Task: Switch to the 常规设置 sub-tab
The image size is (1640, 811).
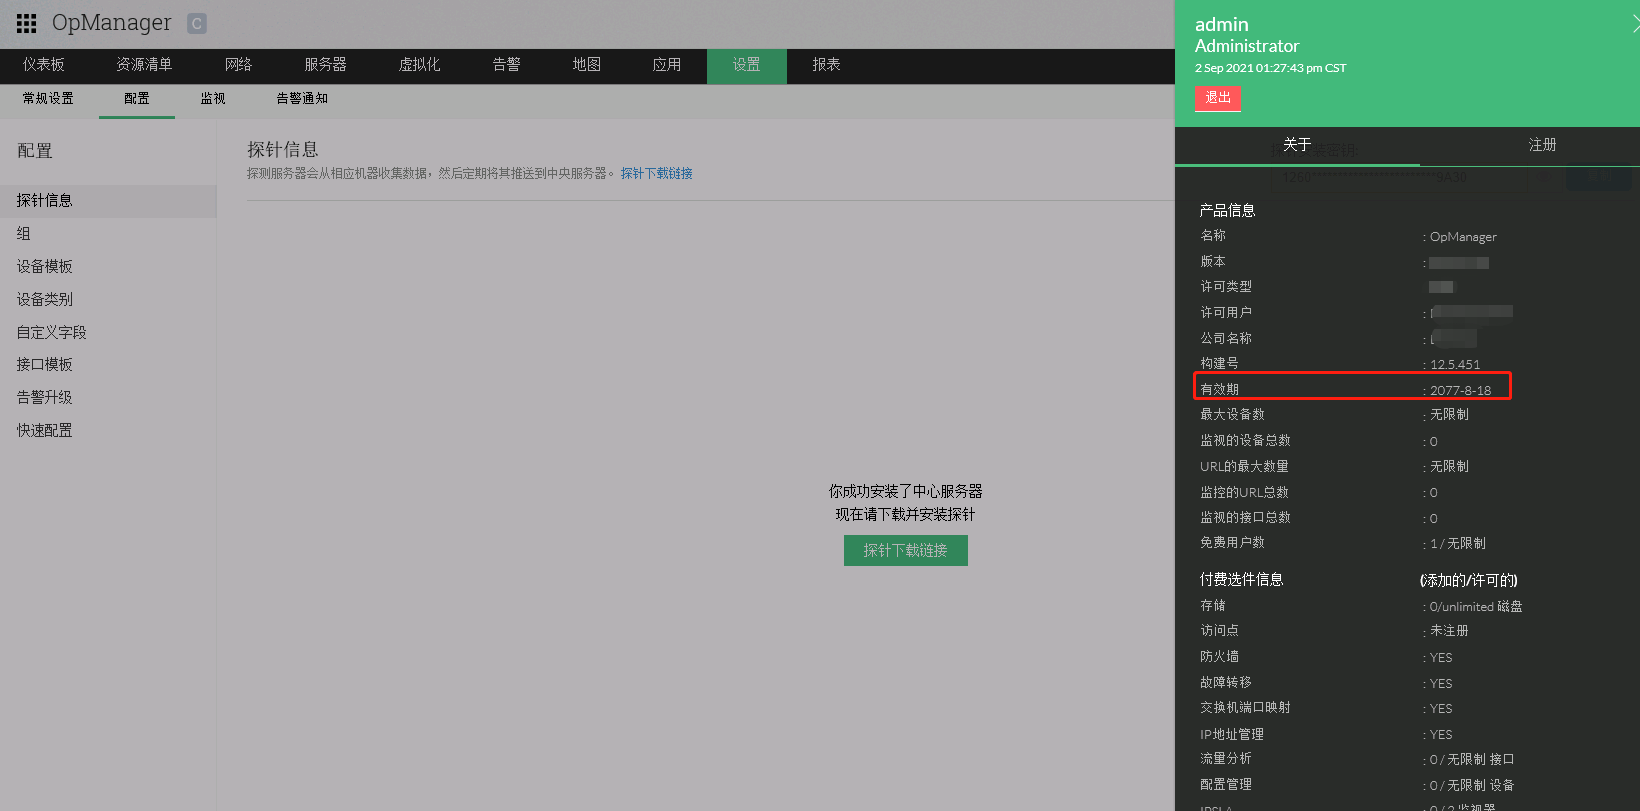Action: point(48,98)
